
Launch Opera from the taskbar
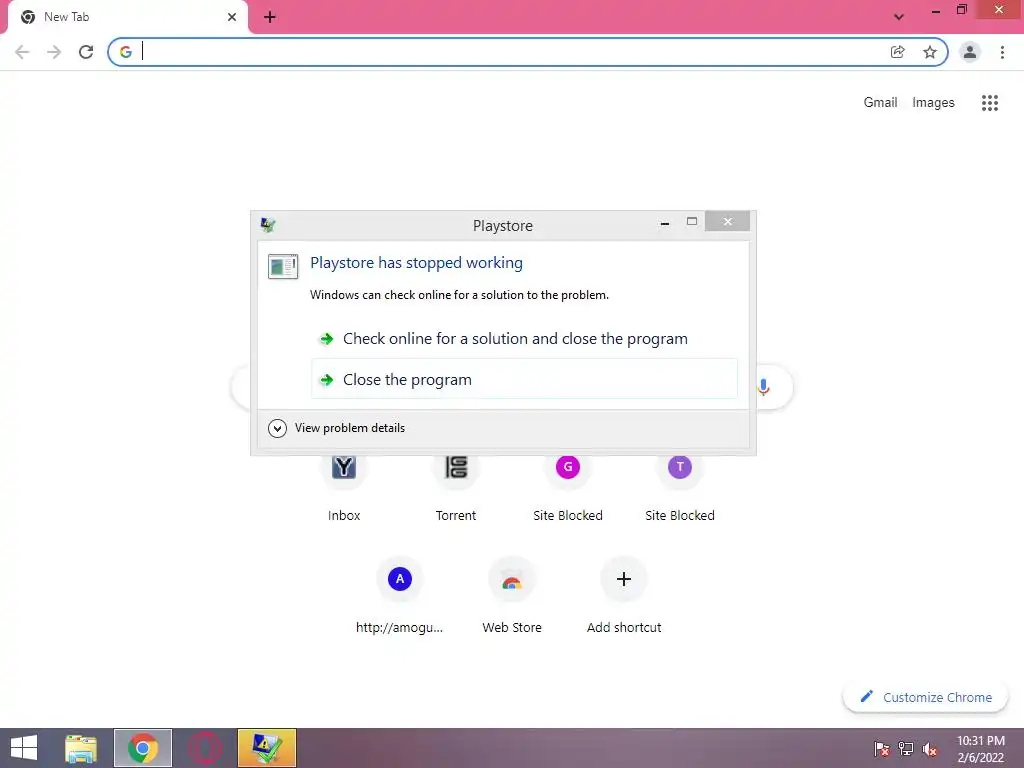click(204, 748)
